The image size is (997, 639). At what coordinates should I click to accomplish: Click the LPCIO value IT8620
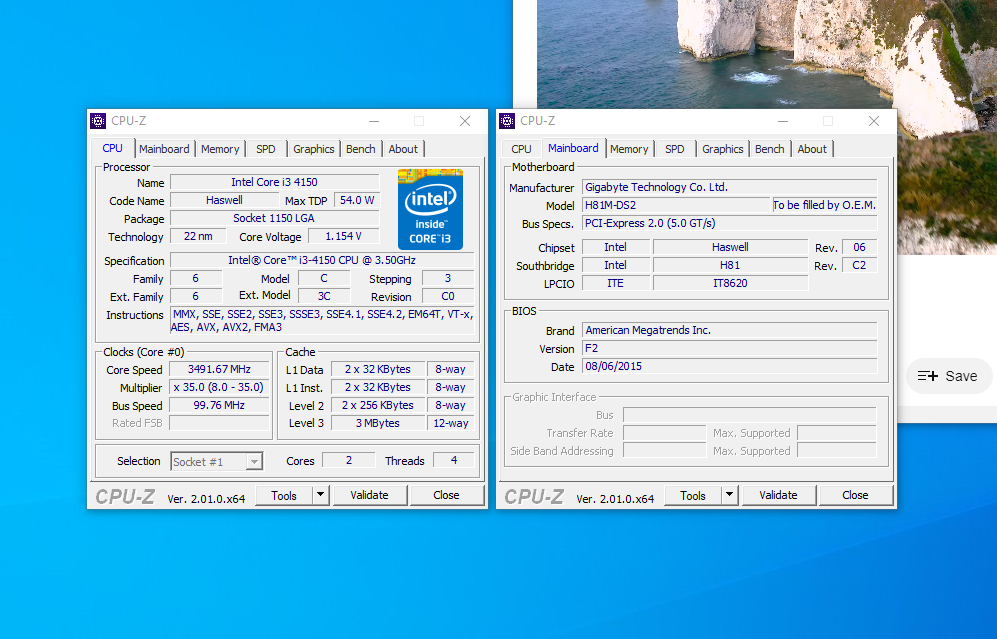tap(730, 283)
